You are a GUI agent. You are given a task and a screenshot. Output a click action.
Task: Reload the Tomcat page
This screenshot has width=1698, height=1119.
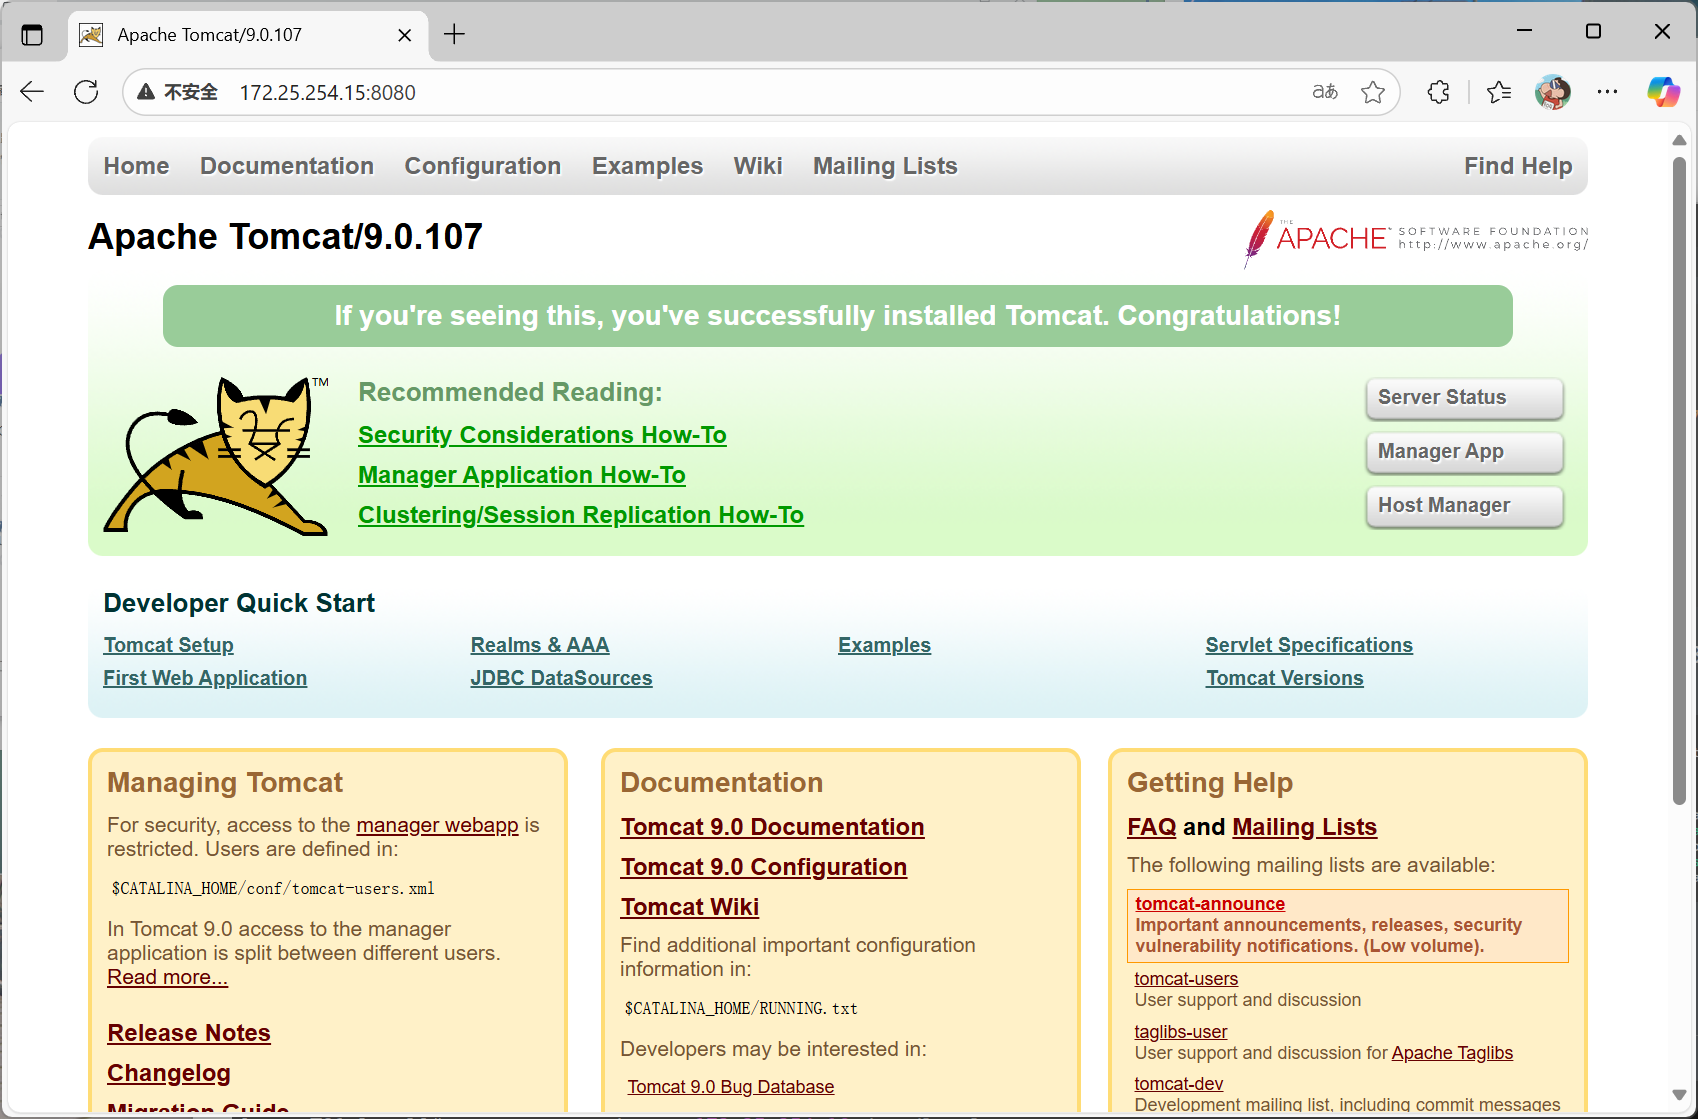[x=87, y=92]
